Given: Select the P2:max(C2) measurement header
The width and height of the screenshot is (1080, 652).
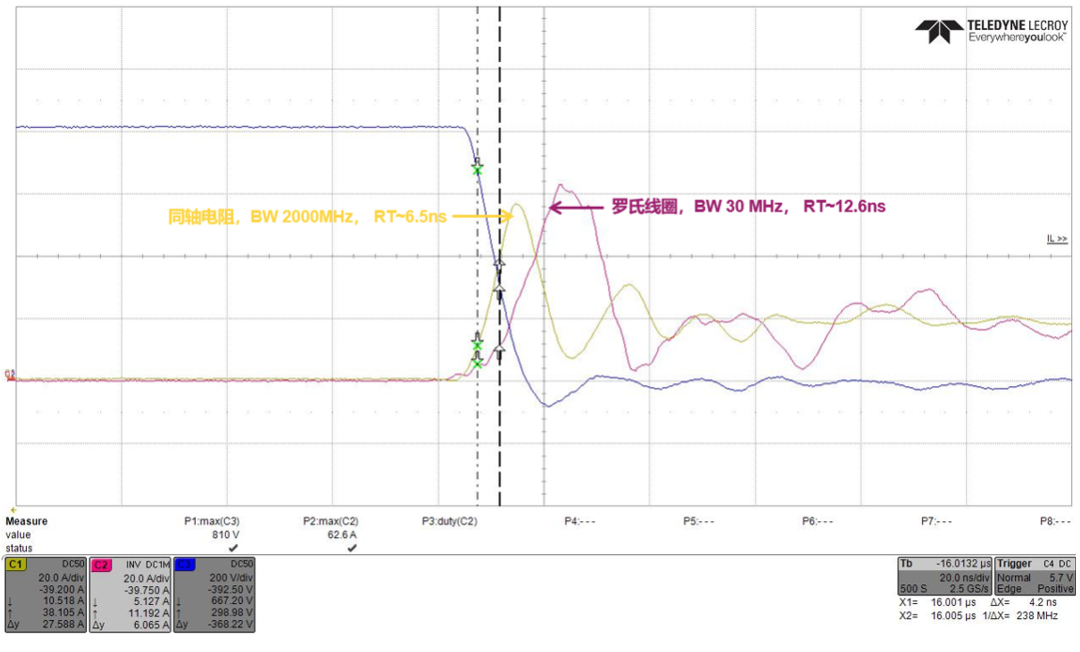Looking at the screenshot, I should tap(331, 521).
